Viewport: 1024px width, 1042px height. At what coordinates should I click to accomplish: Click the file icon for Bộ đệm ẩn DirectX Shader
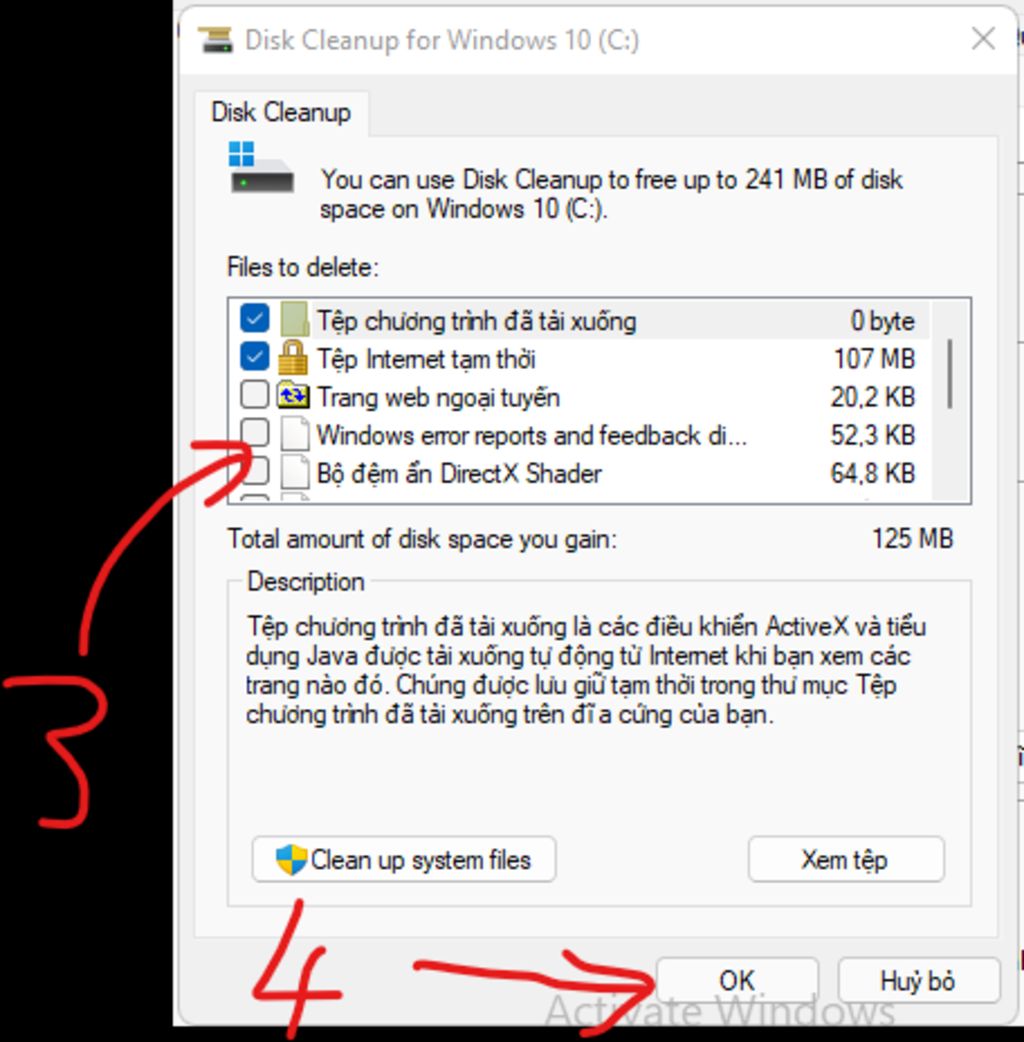point(294,472)
